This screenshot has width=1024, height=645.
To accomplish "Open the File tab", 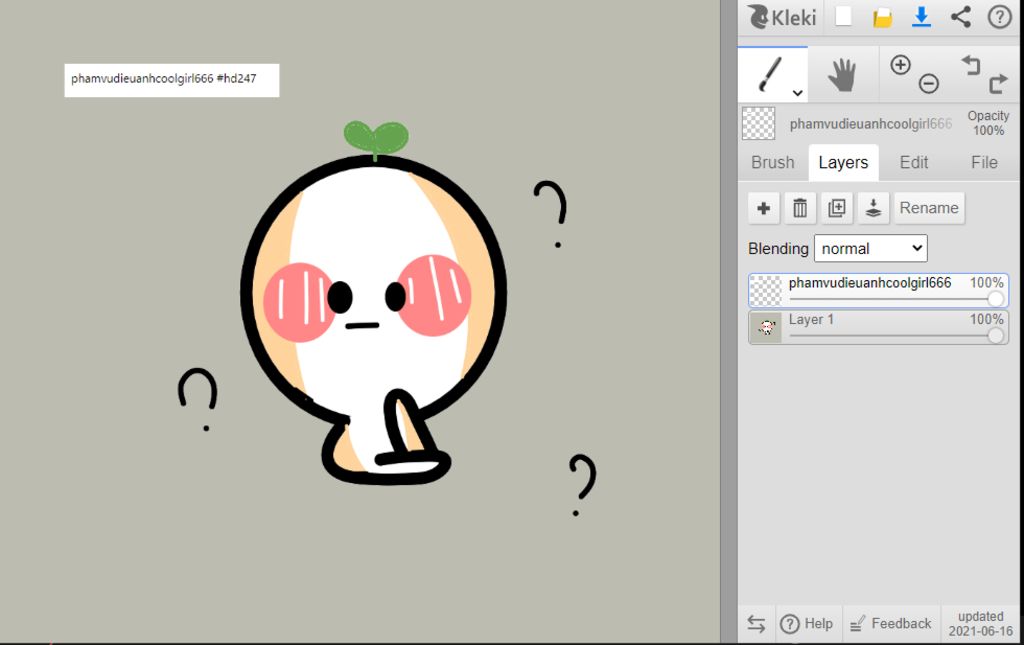I will (x=984, y=163).
